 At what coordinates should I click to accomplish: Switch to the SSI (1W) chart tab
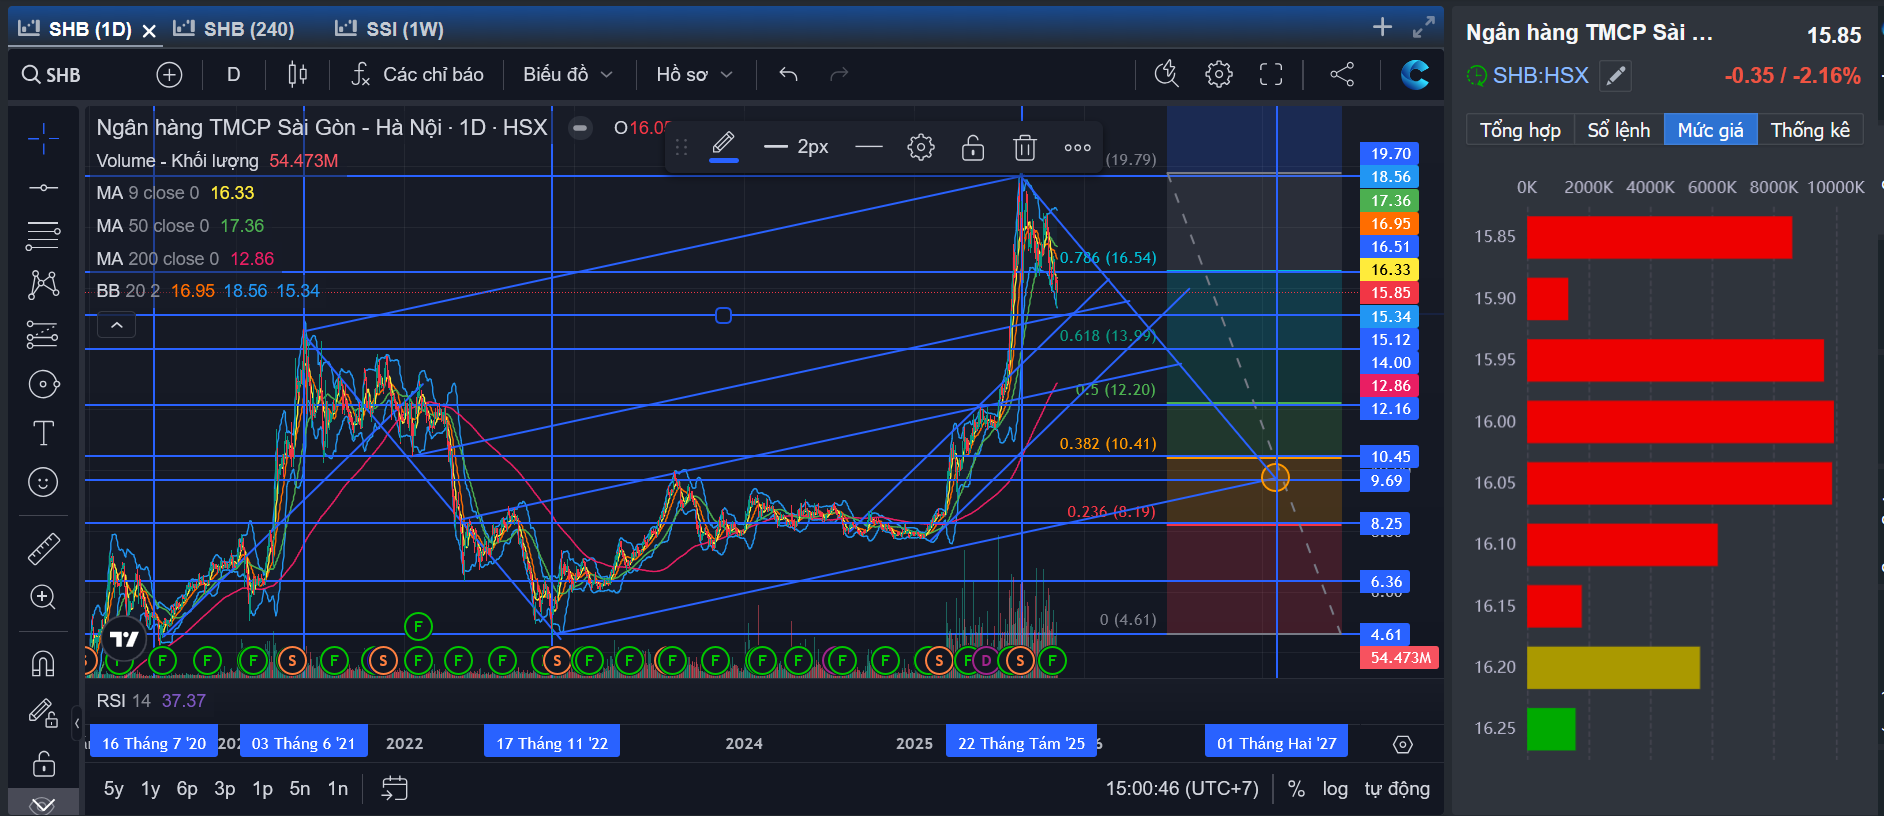(x=390, y=29)
